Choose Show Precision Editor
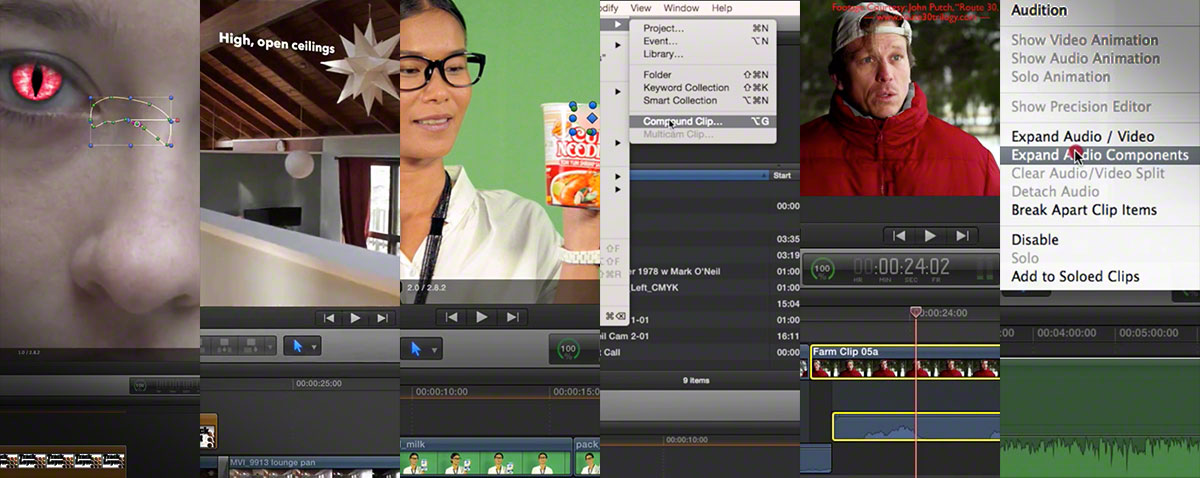Viewport: 1200px width, 478px height. pyautogui.click(x=1100, y=107)
